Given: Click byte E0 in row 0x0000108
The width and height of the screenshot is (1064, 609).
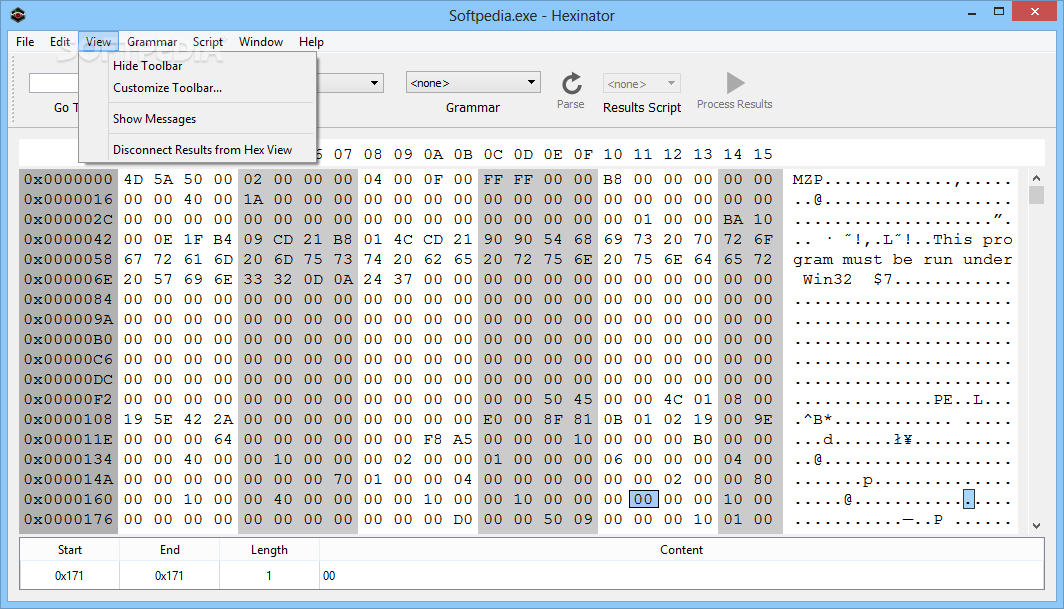Looking at the screenshot, I should 493,419.
